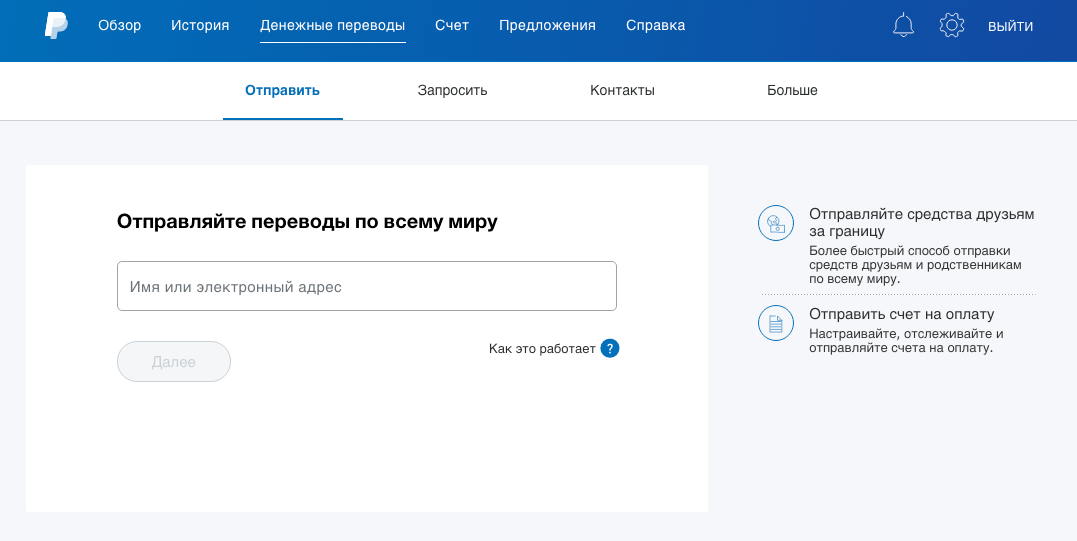Focus the Имя или электронный адрес field

coord(367,286)
